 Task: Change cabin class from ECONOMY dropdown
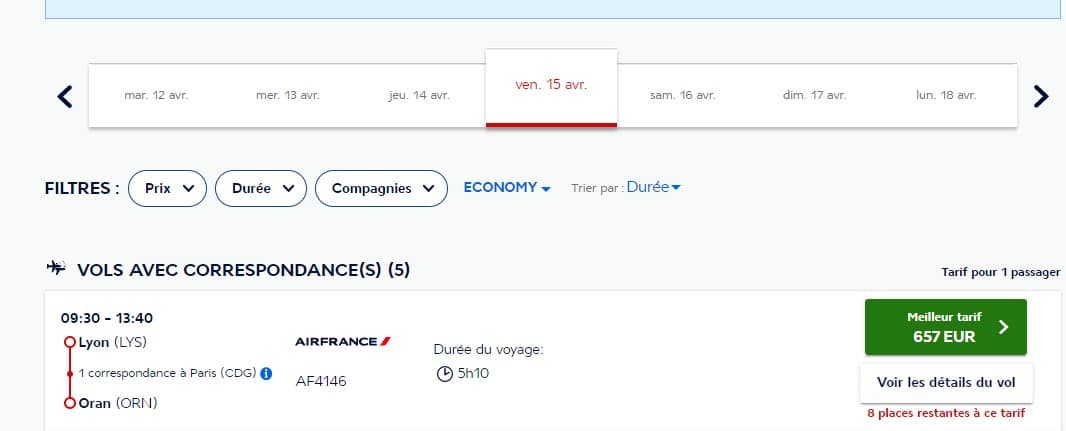pos(507,188)
